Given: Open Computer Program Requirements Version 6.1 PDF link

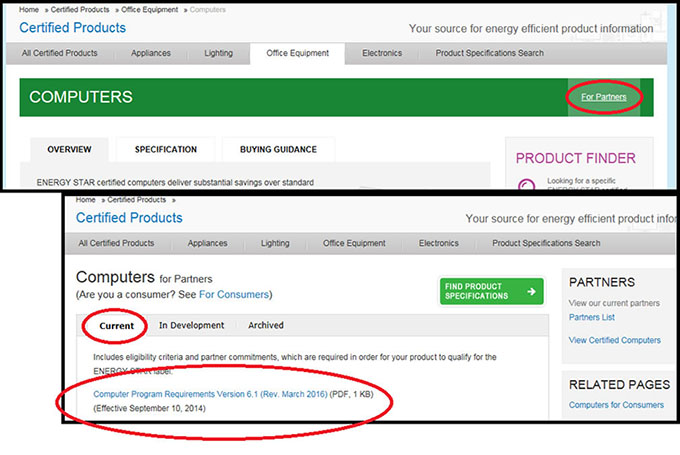Looking at the screenshot, I should coord(210,394).
